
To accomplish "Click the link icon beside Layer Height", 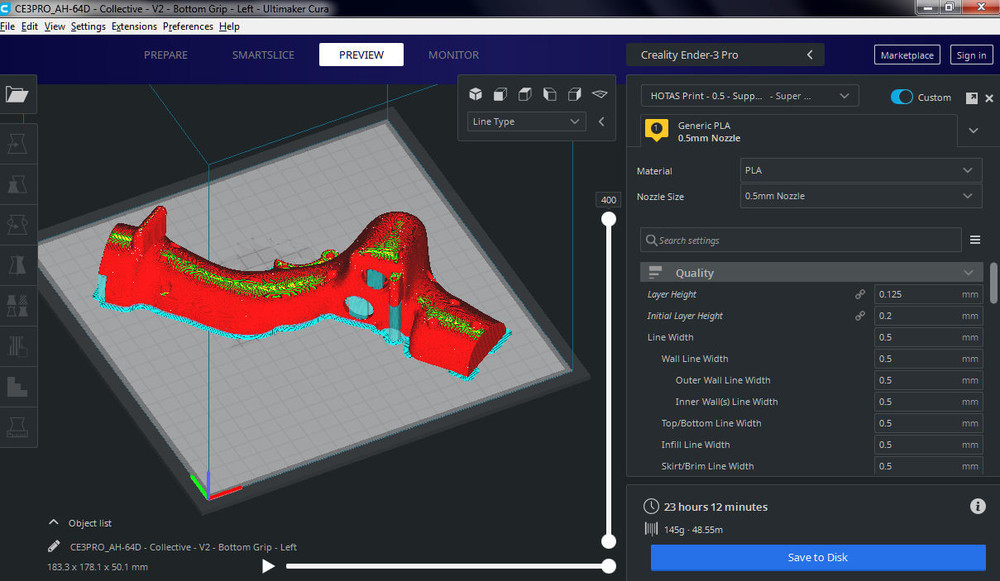I will pos(859,295).
